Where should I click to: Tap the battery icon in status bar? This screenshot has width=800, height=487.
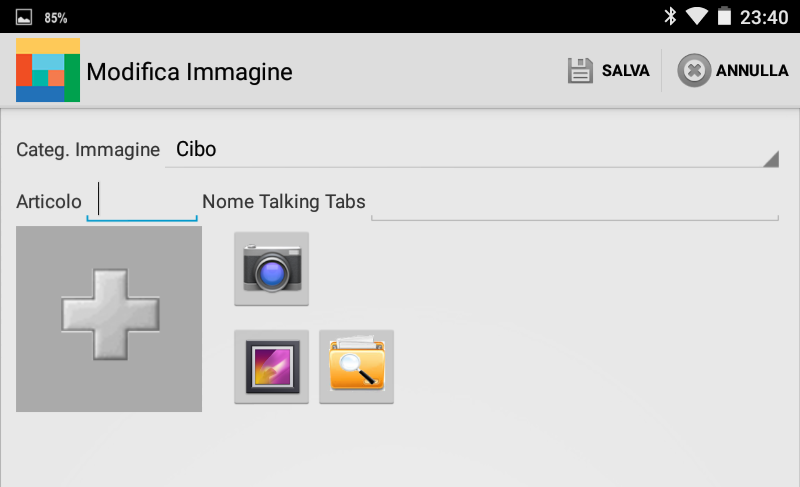click(x=724, y=16)
